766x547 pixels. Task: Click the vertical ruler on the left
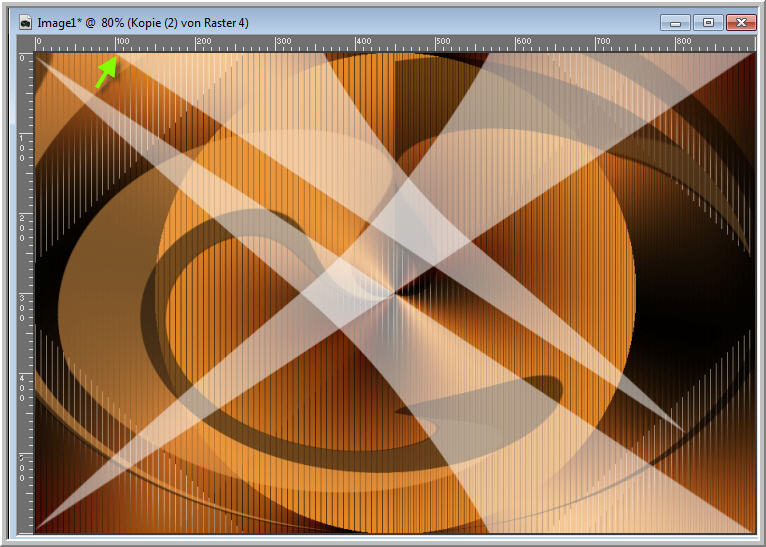26,292
